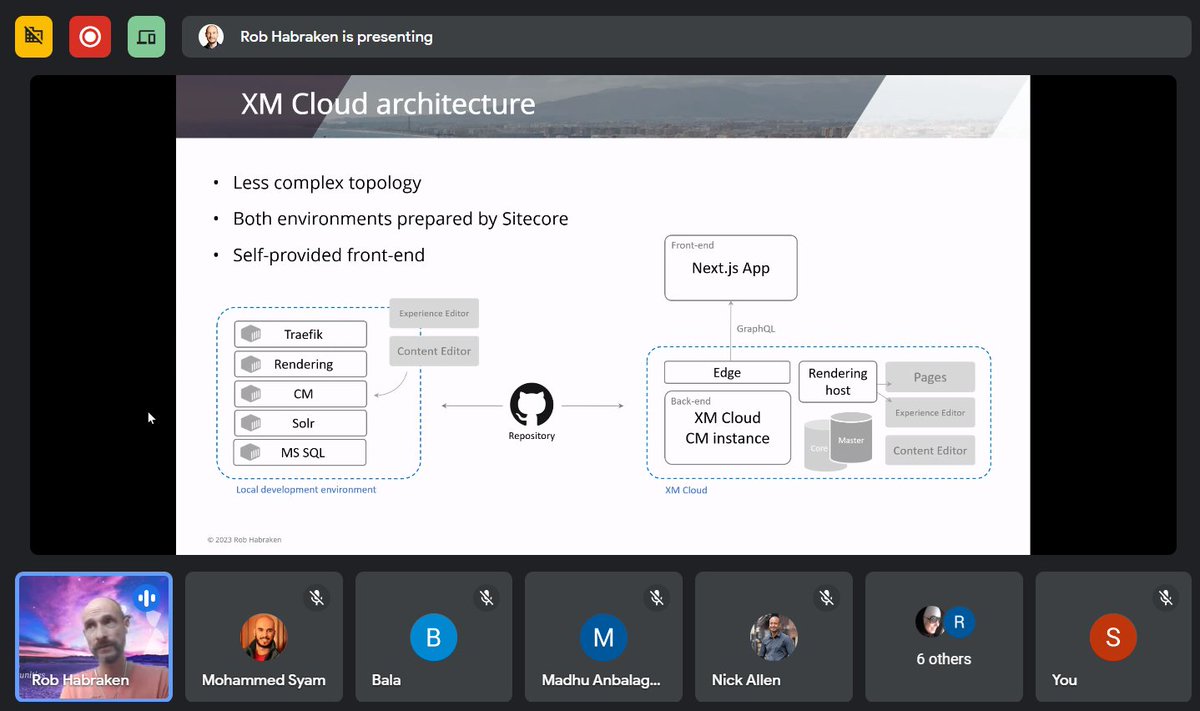This screenshot has width=1200, height=711.
Task: Click Rob Habraken's blue audio activity indicator
Action: click(145, 597)
